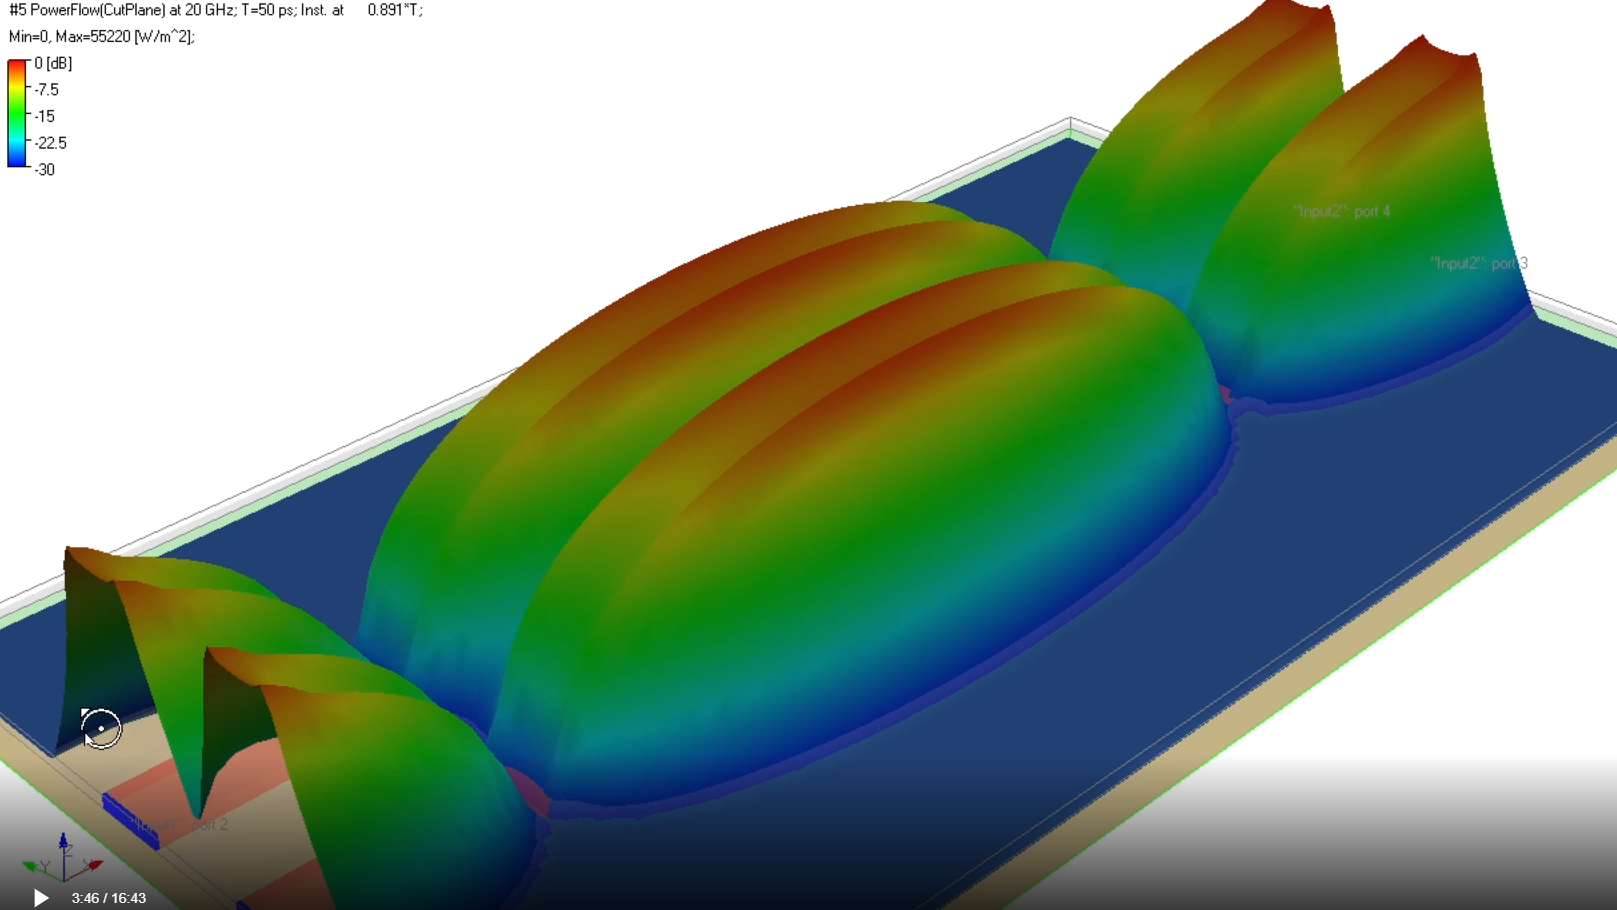Select the -7.5 legend tick label
The image size is (1617, 910).
pyautogui.click(x=46, y=90)
